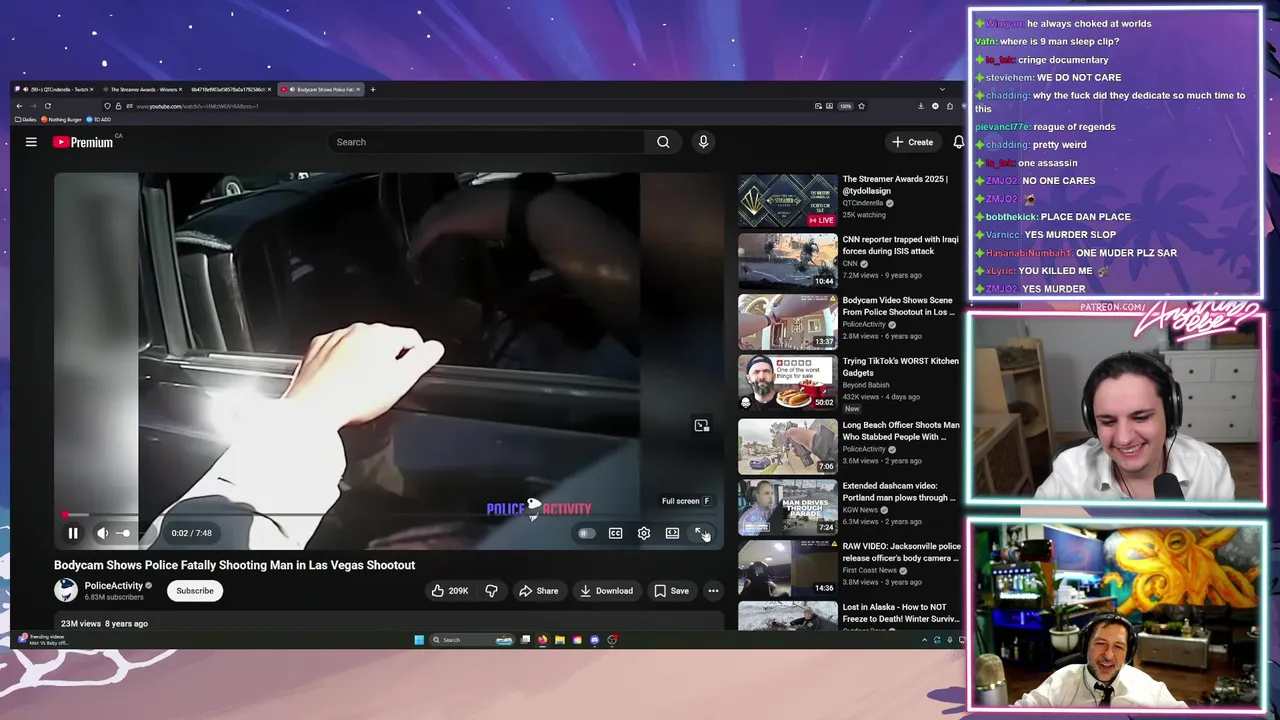Viewport: 1280px width, 720px height.
Task: Click the PoliceActivity channel avatar
Action: pyautogui.click(x=66, y=591)
